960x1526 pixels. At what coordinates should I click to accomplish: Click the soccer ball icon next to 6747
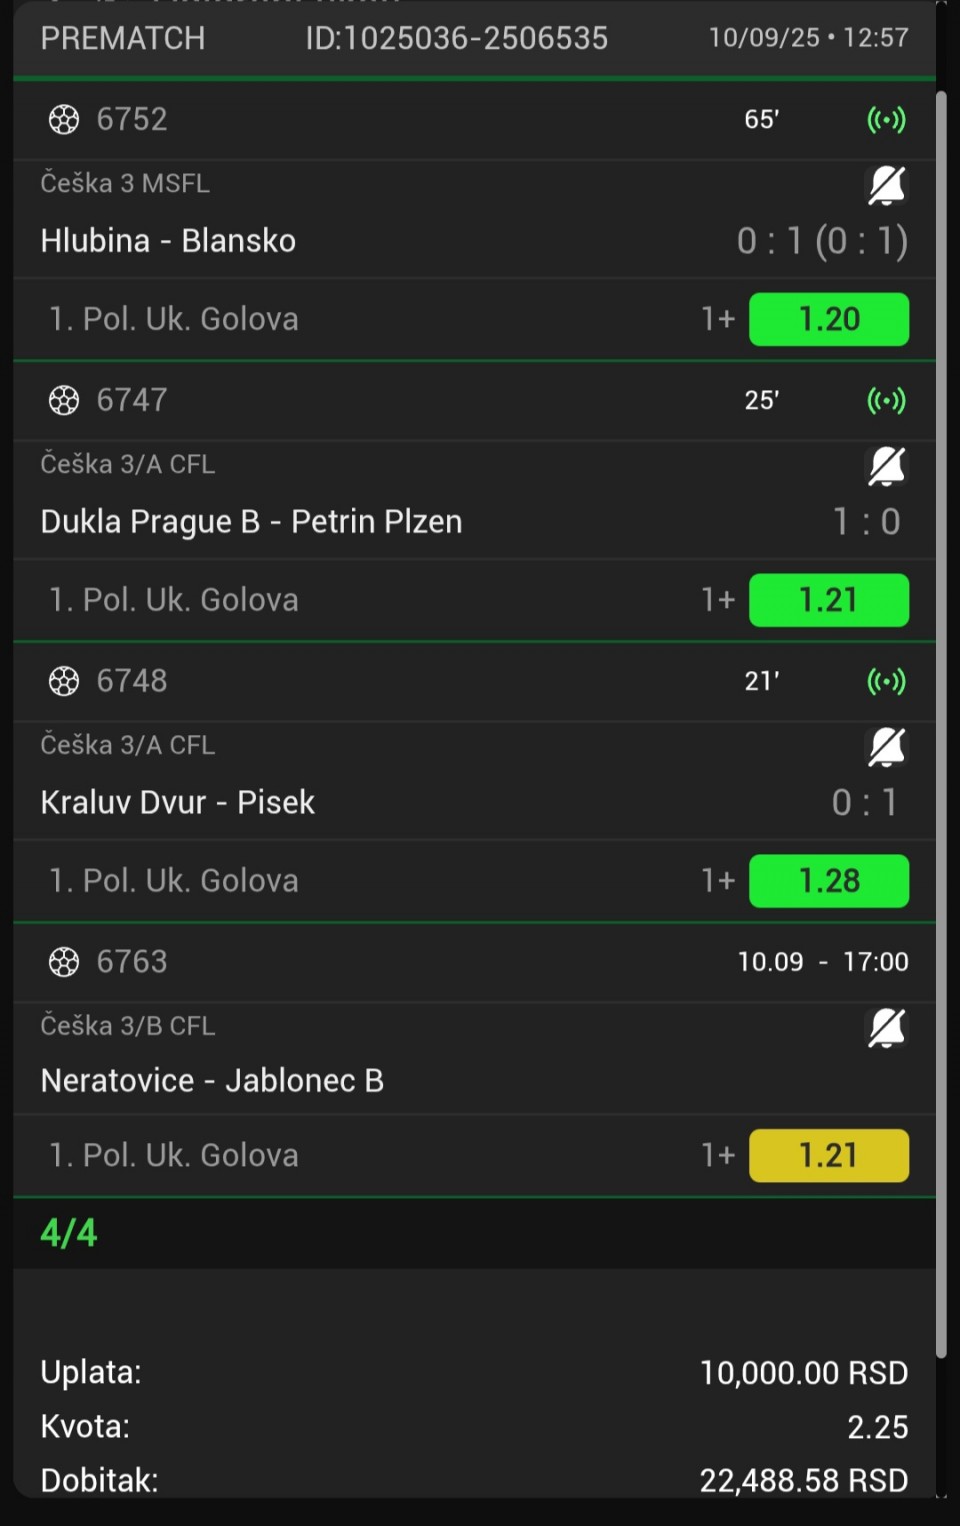click(x=64, y=401)
